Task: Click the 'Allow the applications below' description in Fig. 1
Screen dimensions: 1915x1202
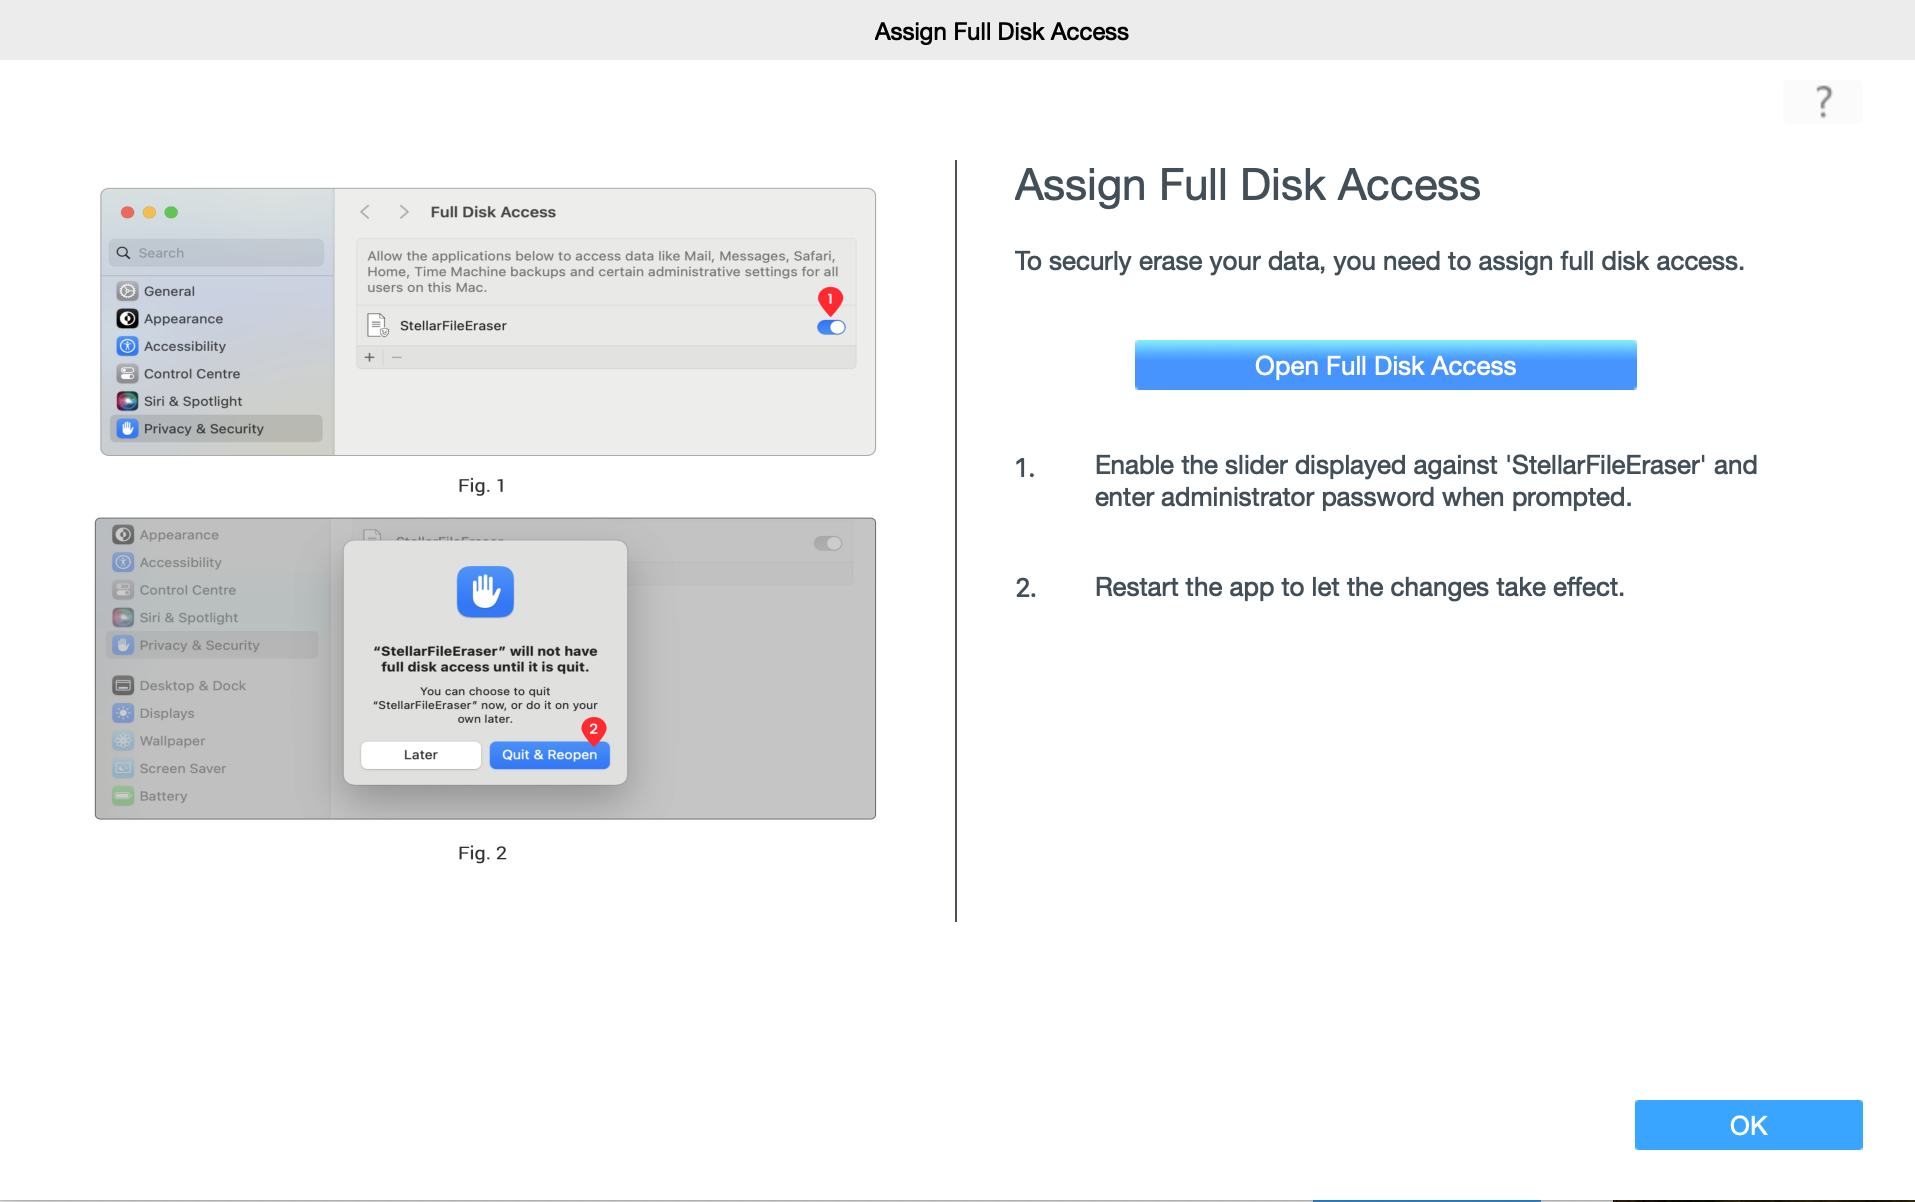Action: (603, 272)
